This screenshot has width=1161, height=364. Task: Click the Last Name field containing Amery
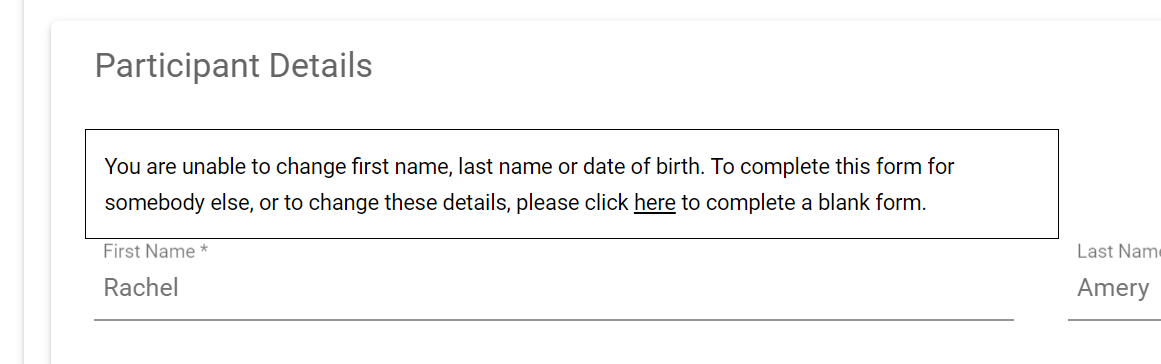pyautogui.click(x=1114, y=287)
